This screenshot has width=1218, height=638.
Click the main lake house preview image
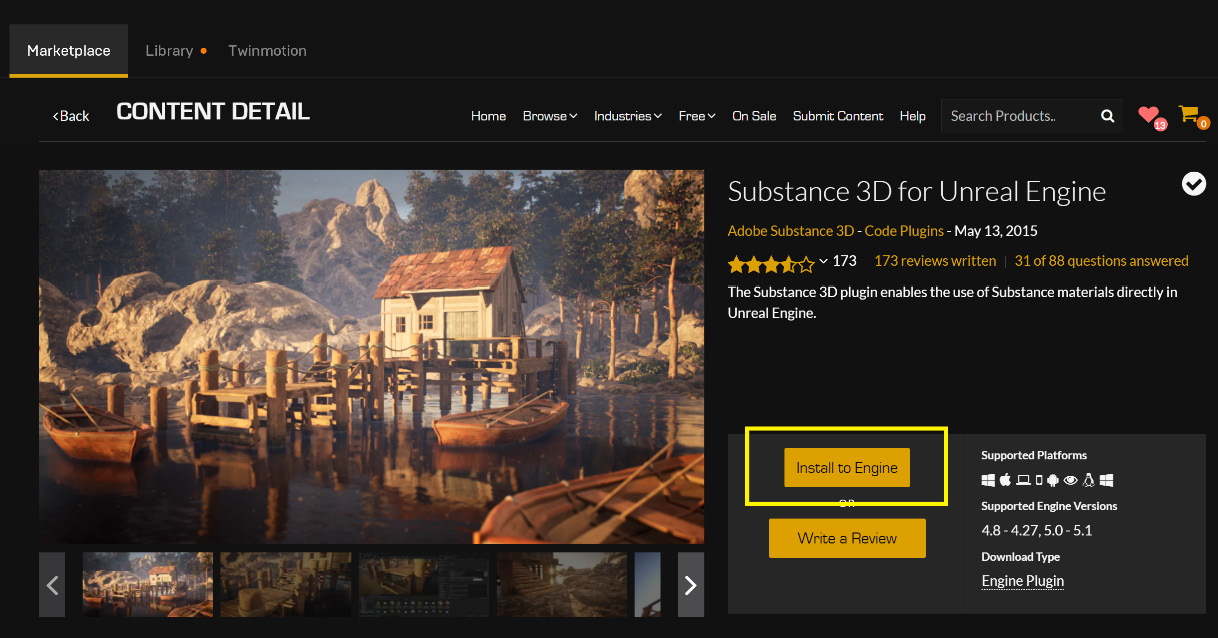[371, 357]
